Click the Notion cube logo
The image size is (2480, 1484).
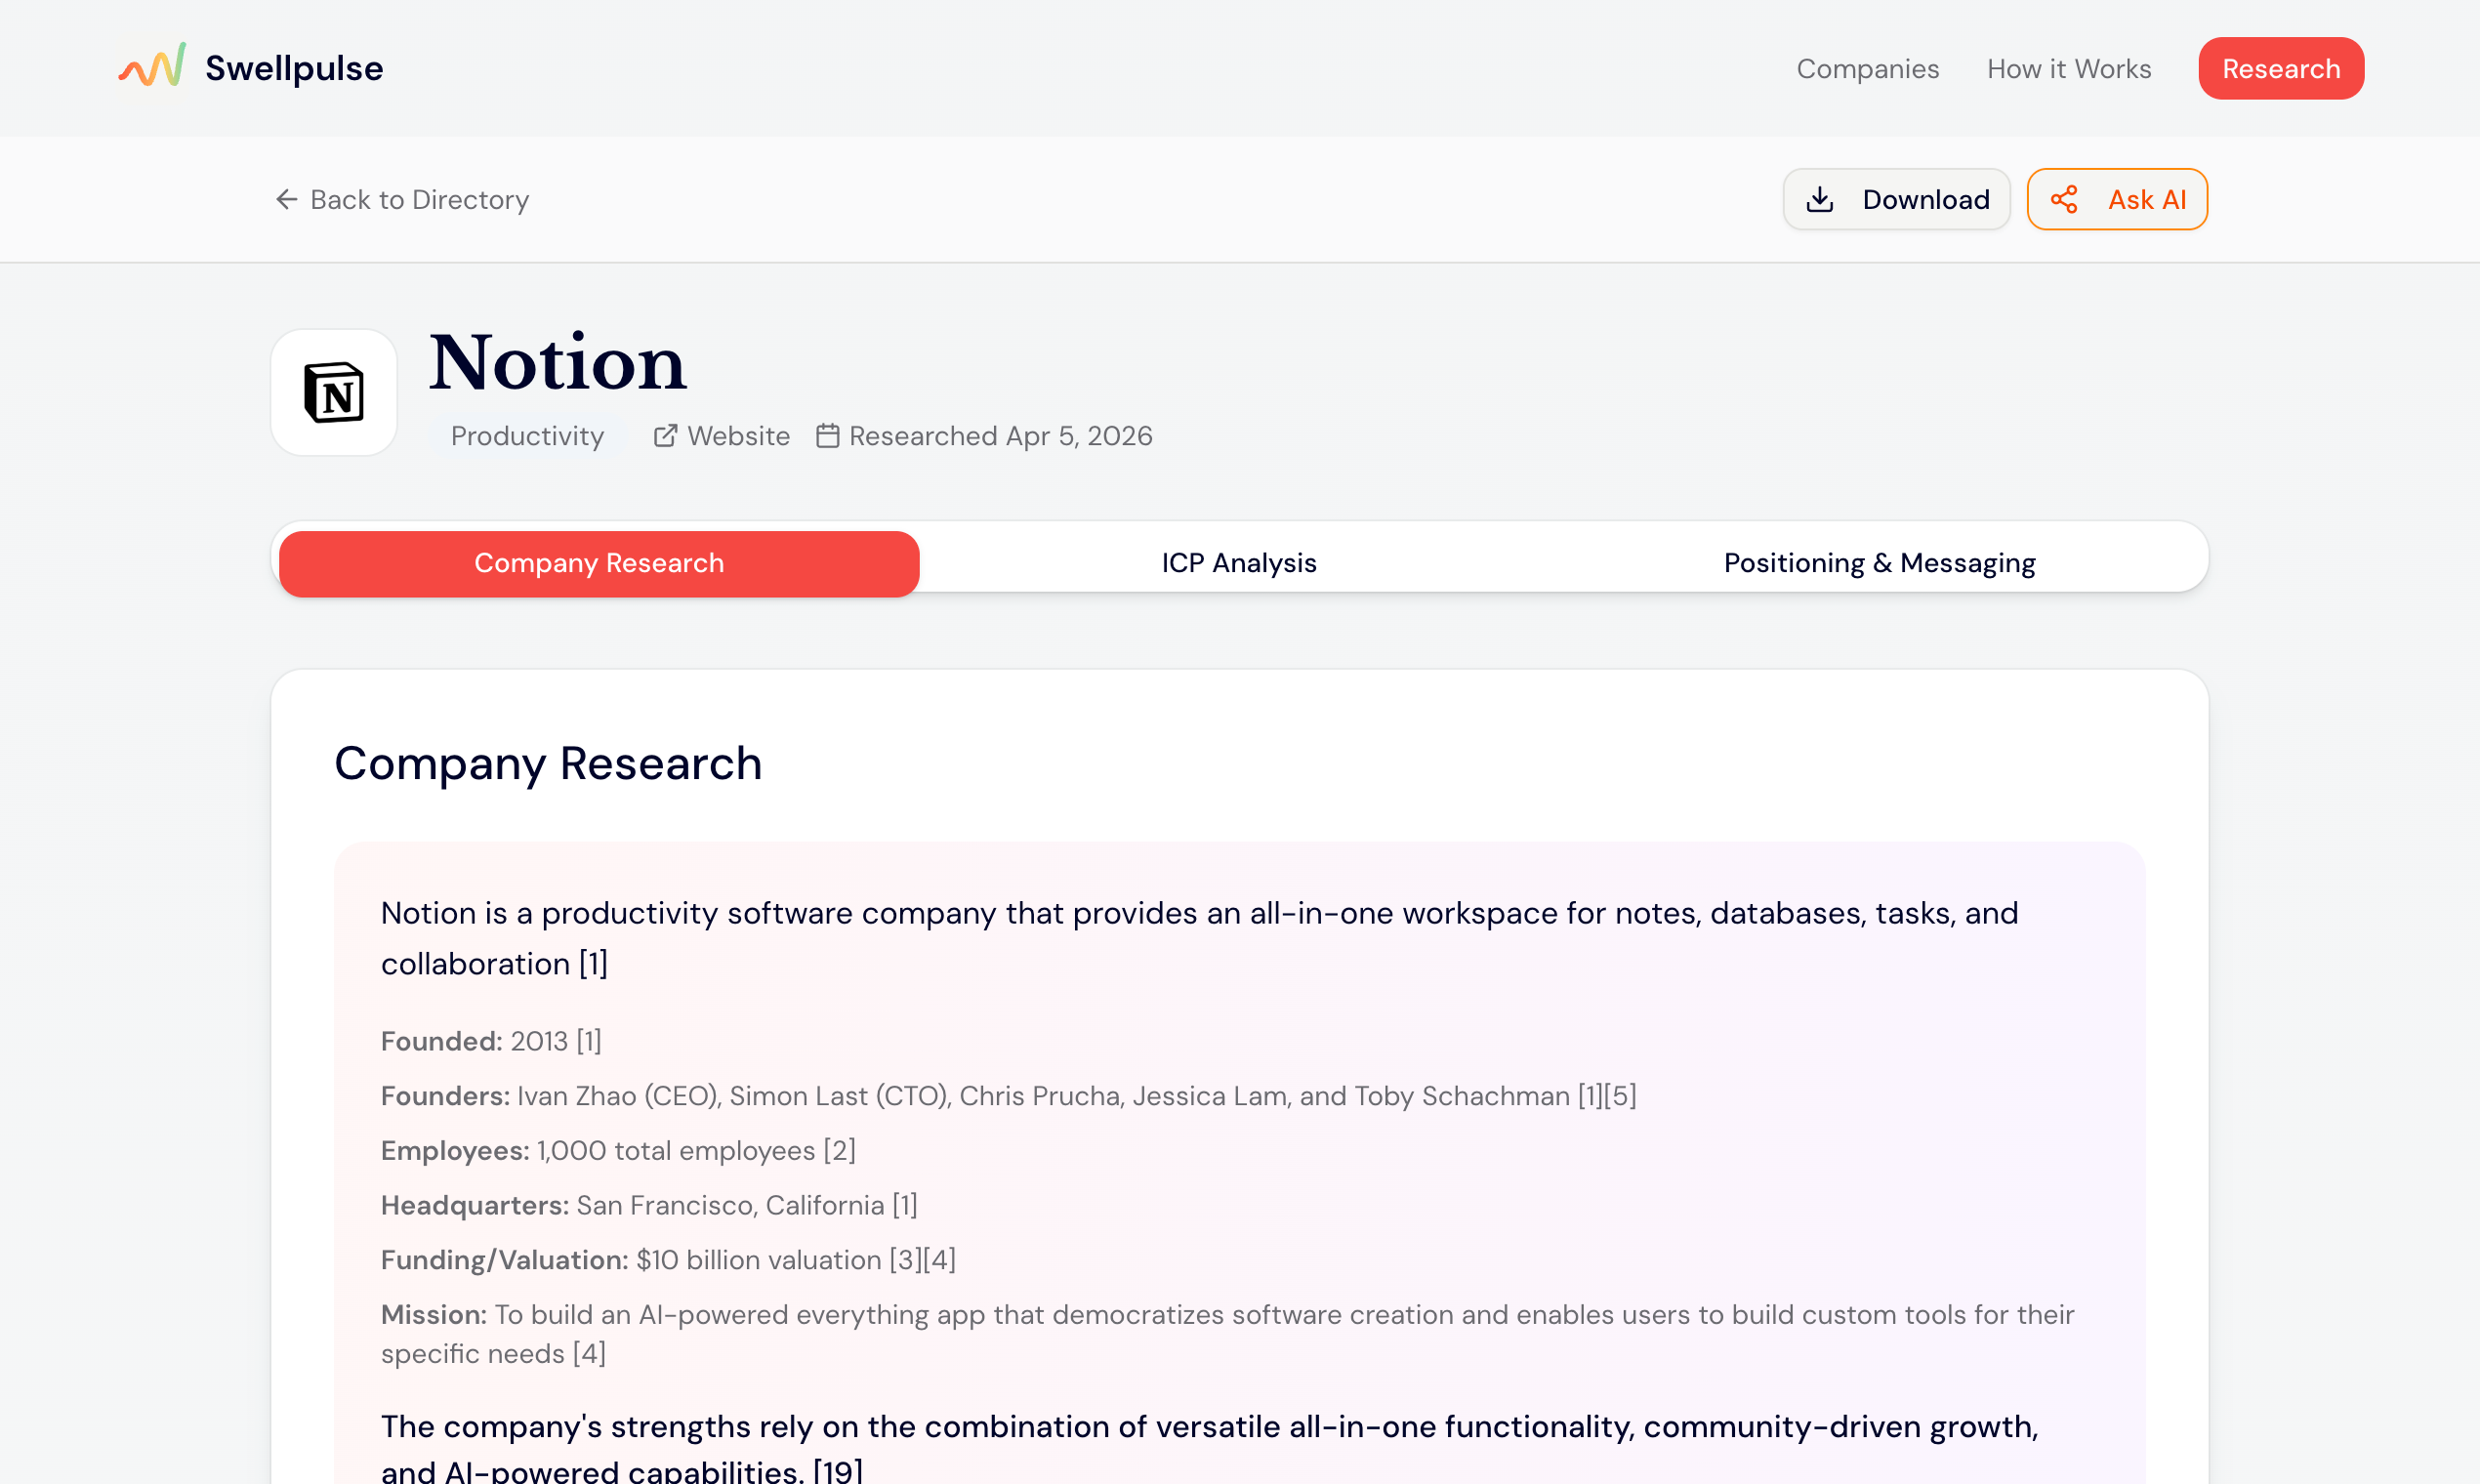[x=334, y=392]
